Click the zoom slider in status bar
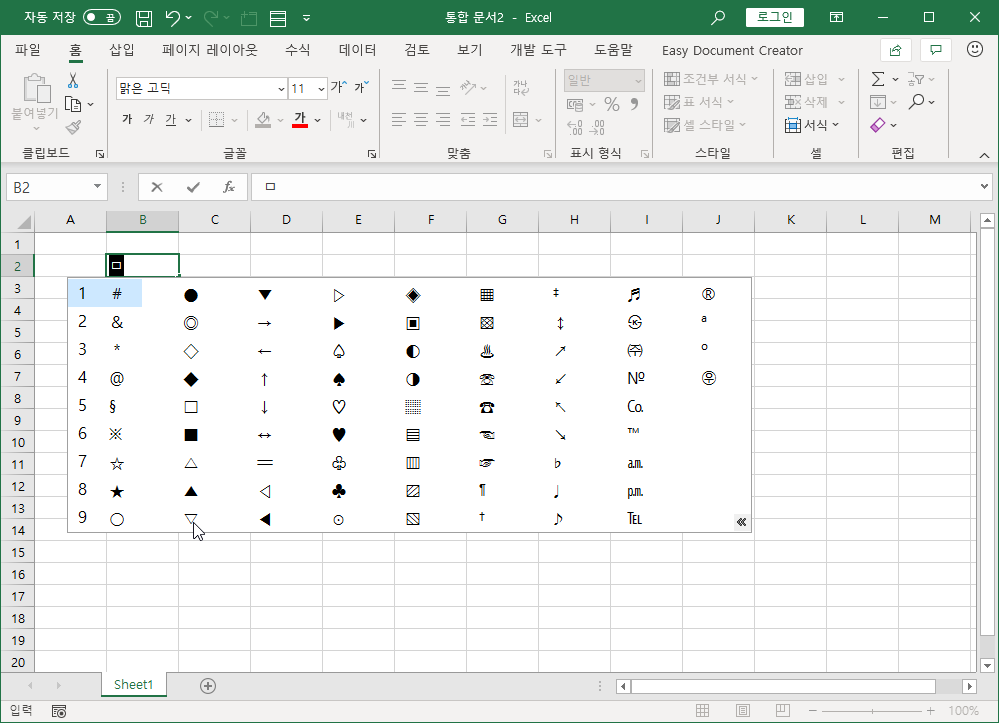Image resolution: width=999 pixels, height=723 pixels. pyautogui.click(x=872, y=710)
